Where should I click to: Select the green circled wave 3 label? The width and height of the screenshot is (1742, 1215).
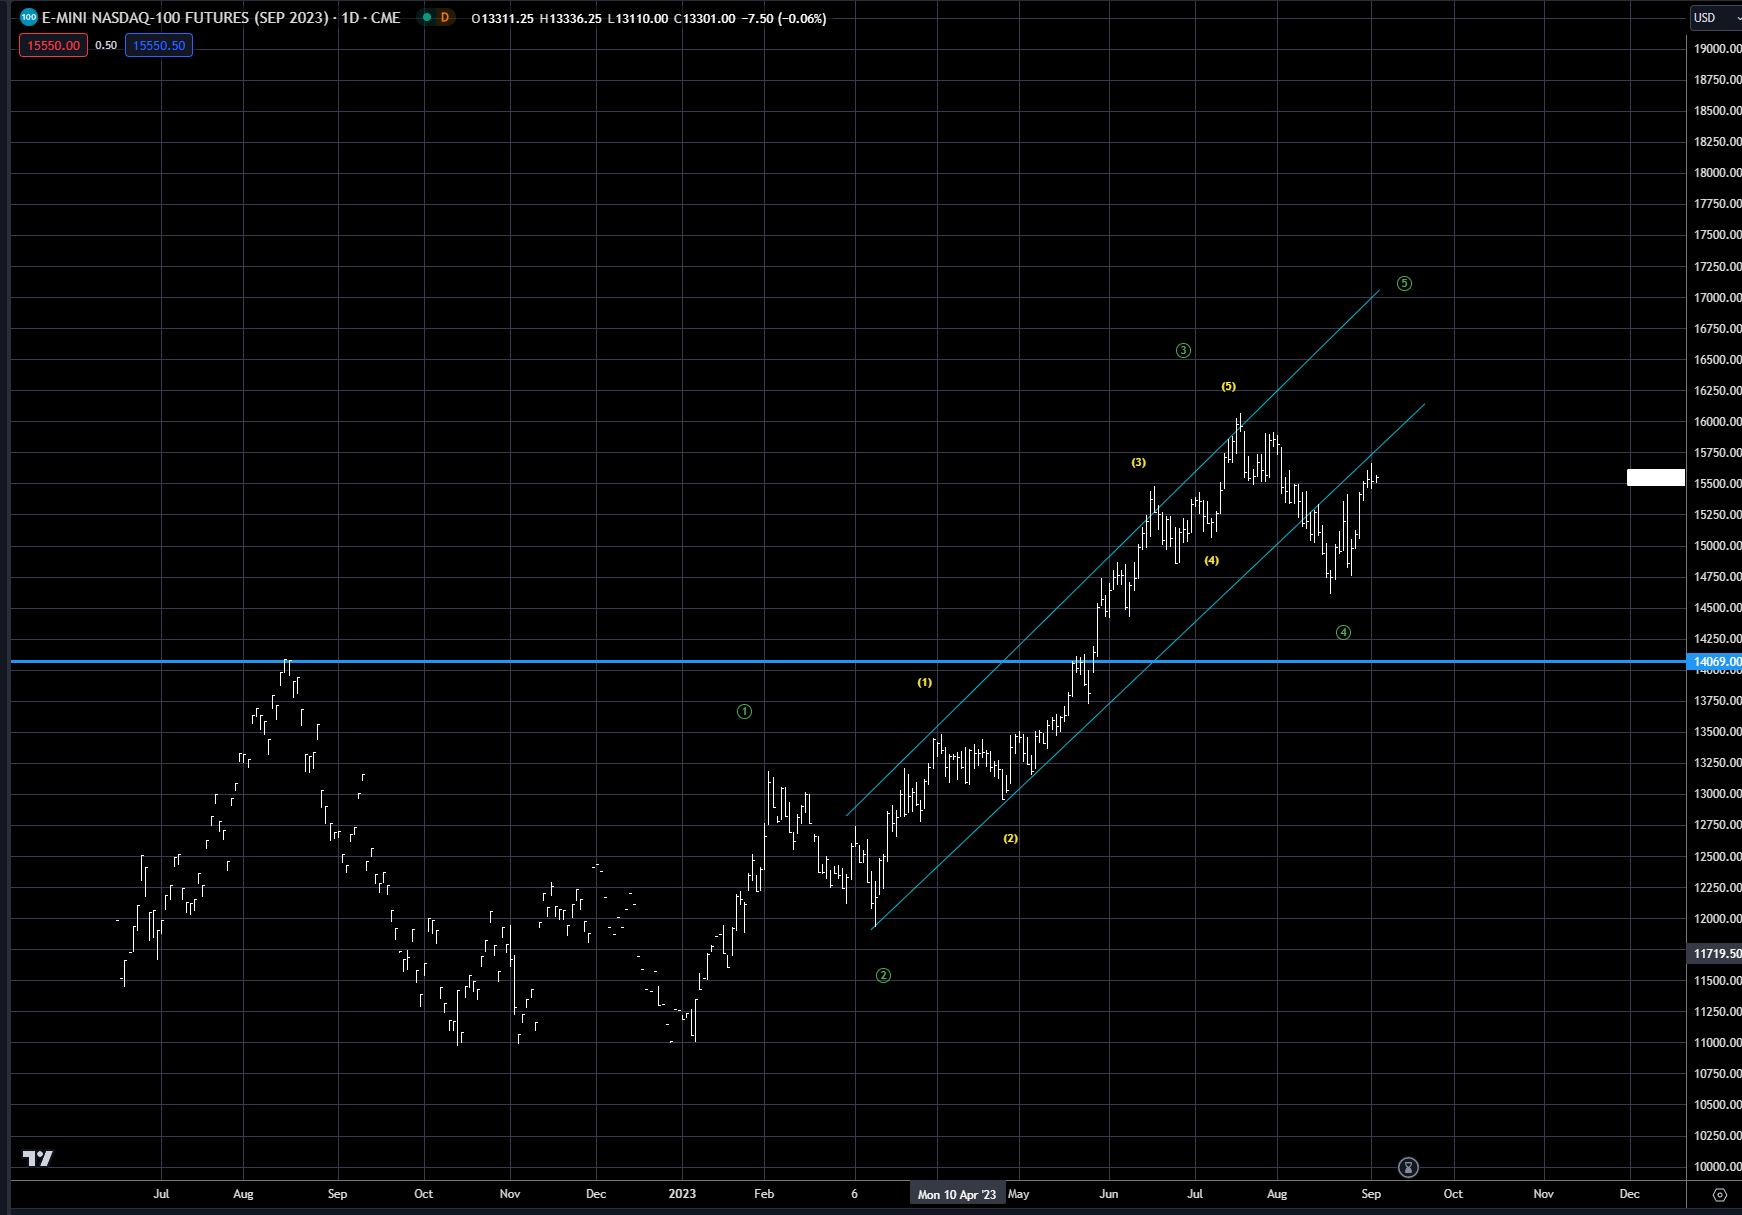pos(1183,351)
